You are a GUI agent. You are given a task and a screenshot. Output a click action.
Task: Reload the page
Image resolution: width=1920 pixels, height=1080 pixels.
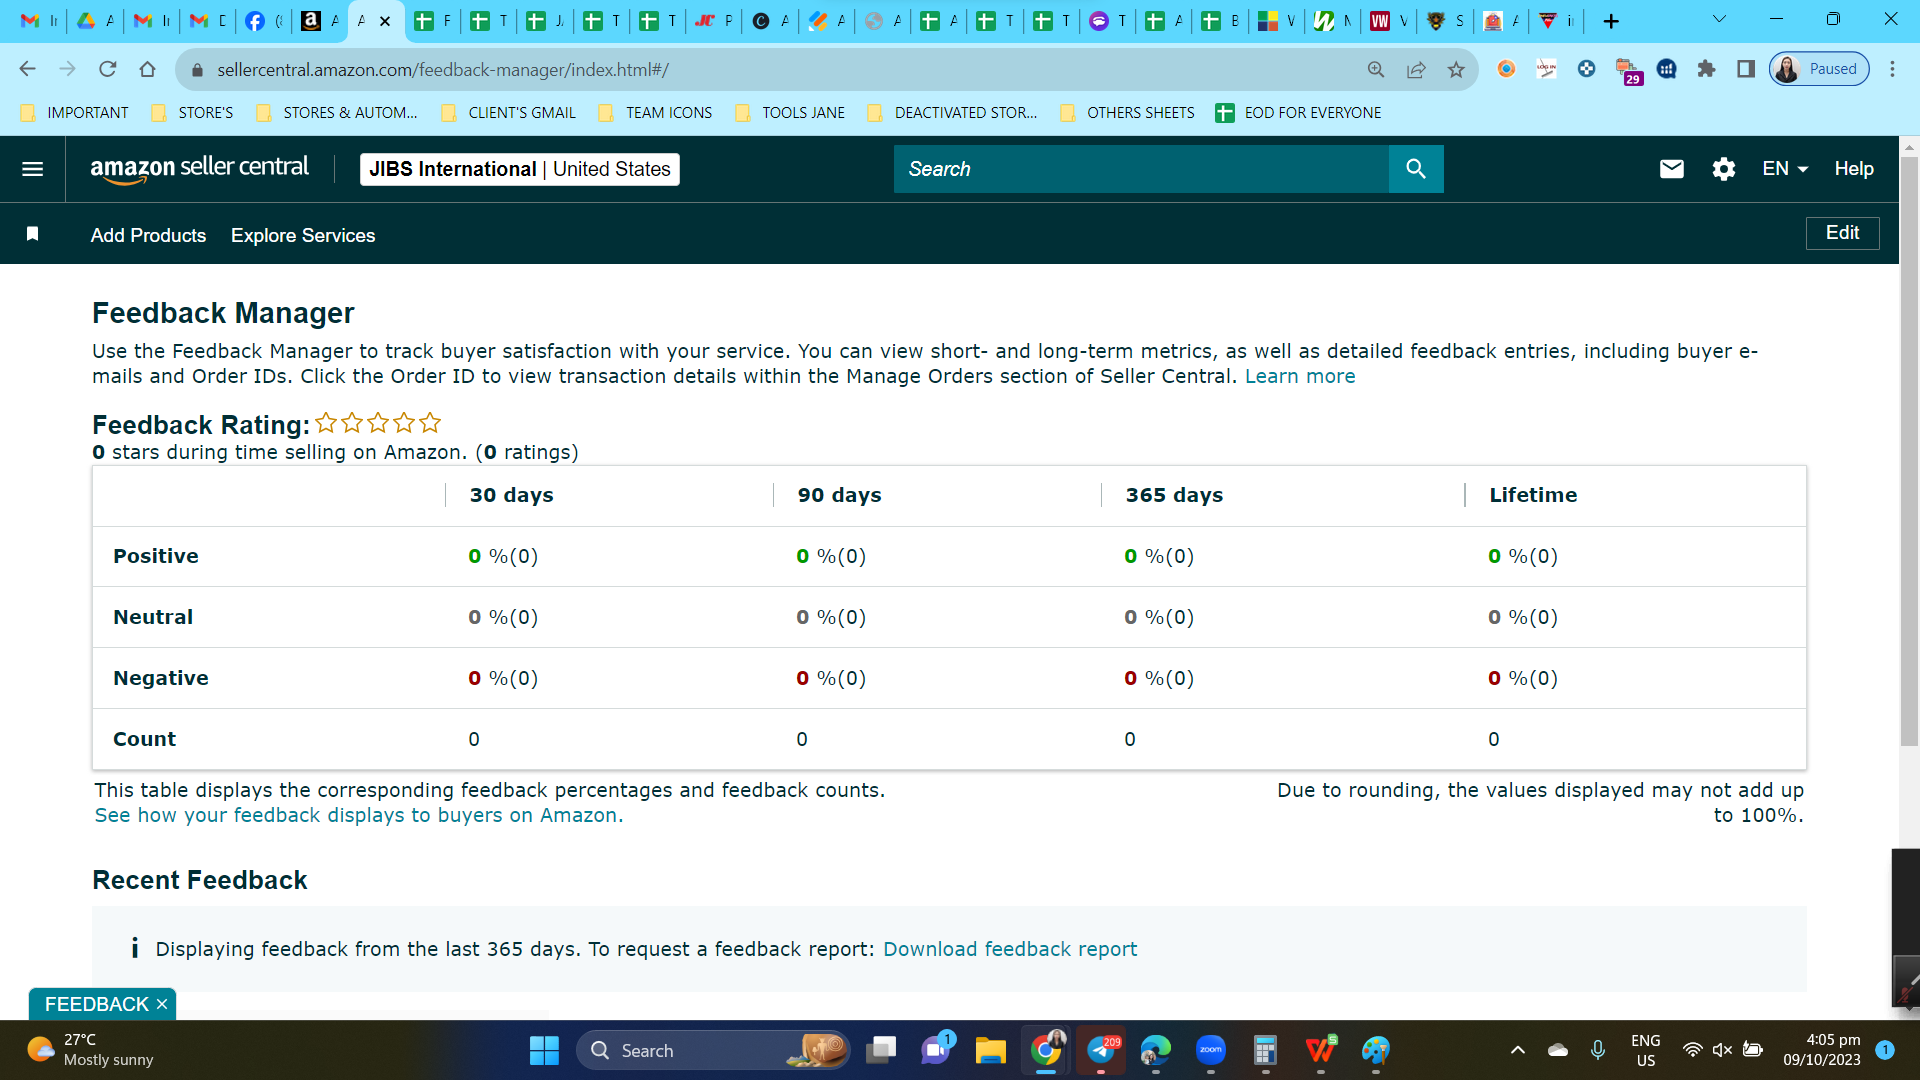click(x=107, y=69)
